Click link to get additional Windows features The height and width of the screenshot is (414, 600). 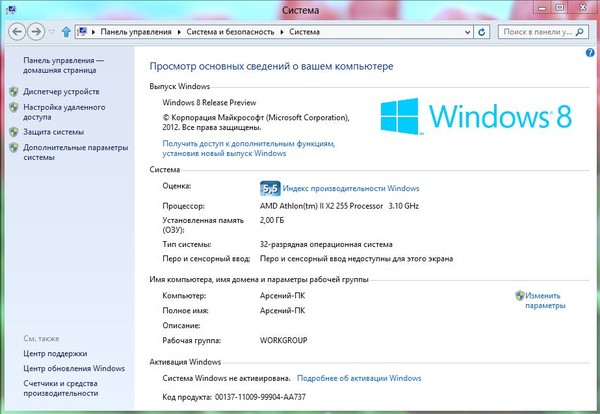pyautogui.click(x=249, y=148)
